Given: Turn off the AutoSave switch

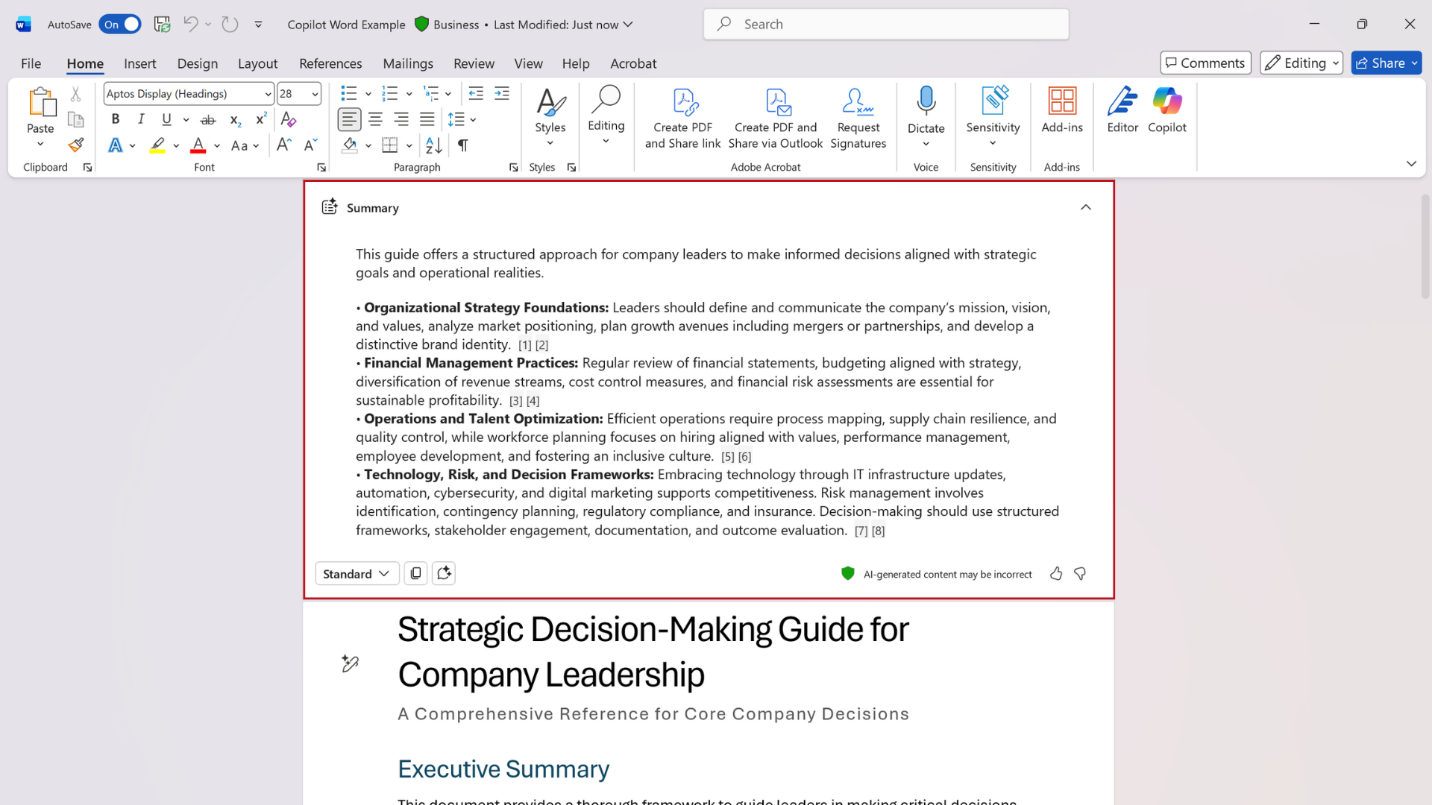Looking at the screenshot, I should pyautogui.click(x=120, y=24).
